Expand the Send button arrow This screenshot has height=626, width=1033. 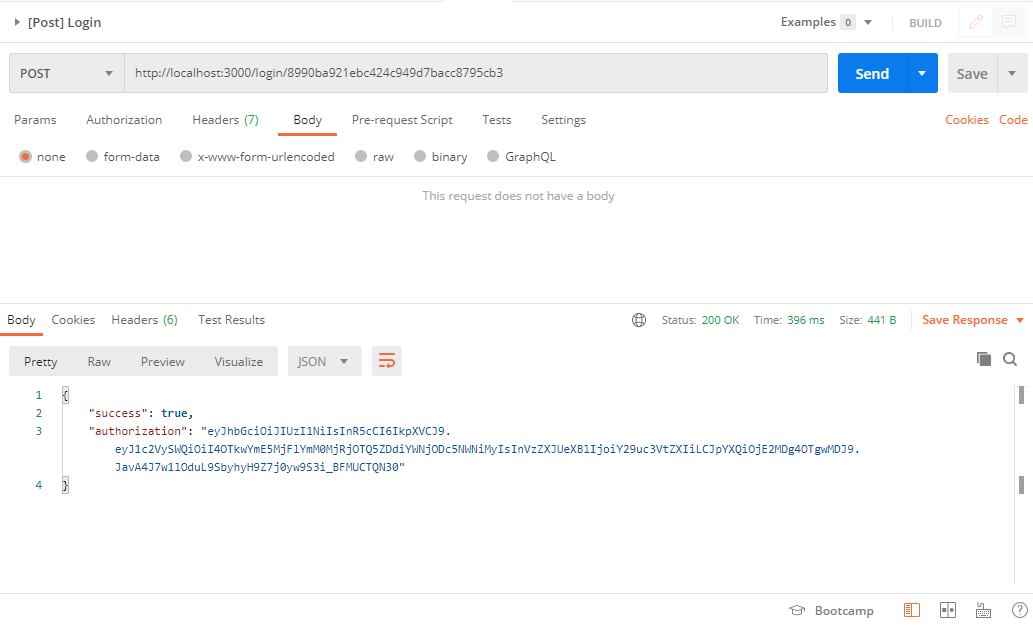click(x=922, y=73)
